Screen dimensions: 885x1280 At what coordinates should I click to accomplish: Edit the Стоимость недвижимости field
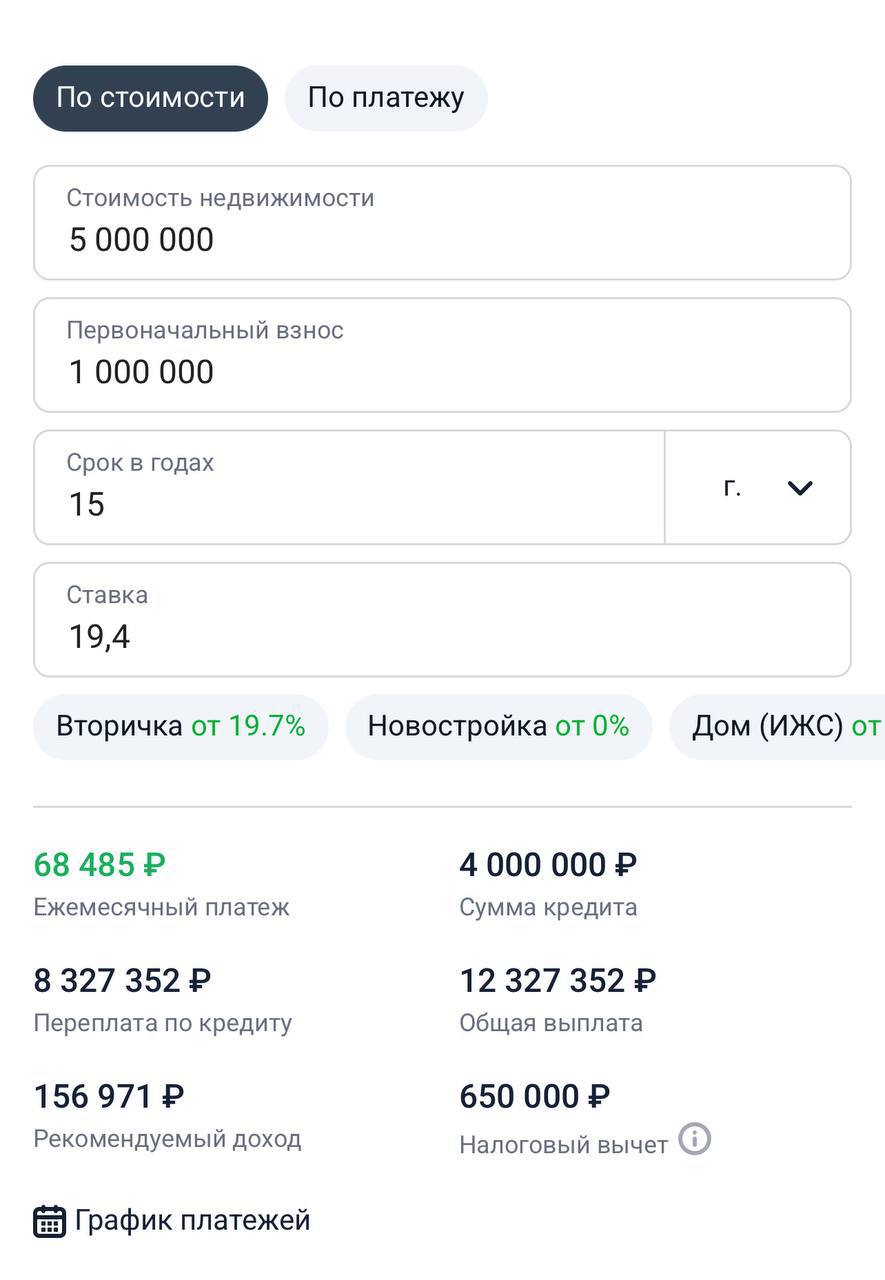(442, 223)
